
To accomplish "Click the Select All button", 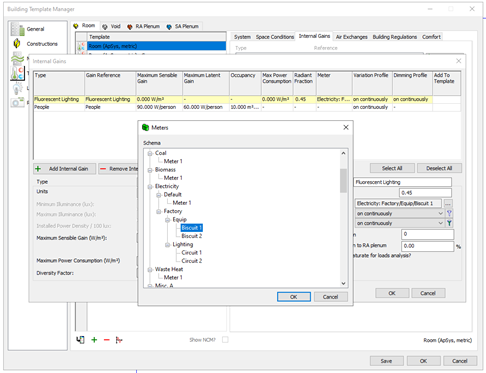I will coord(392,168).
